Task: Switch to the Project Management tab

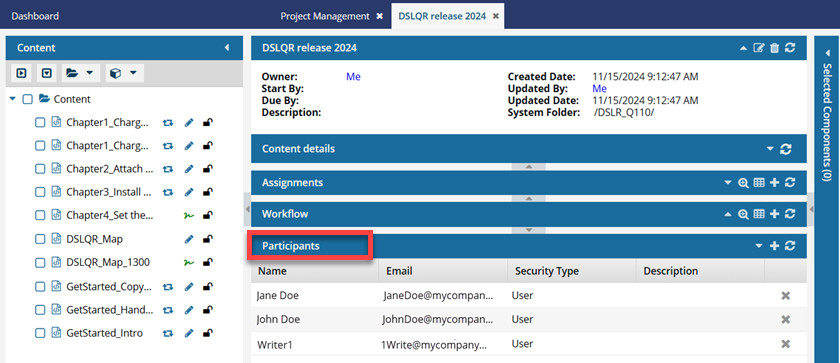Action: tap(325, 16)
